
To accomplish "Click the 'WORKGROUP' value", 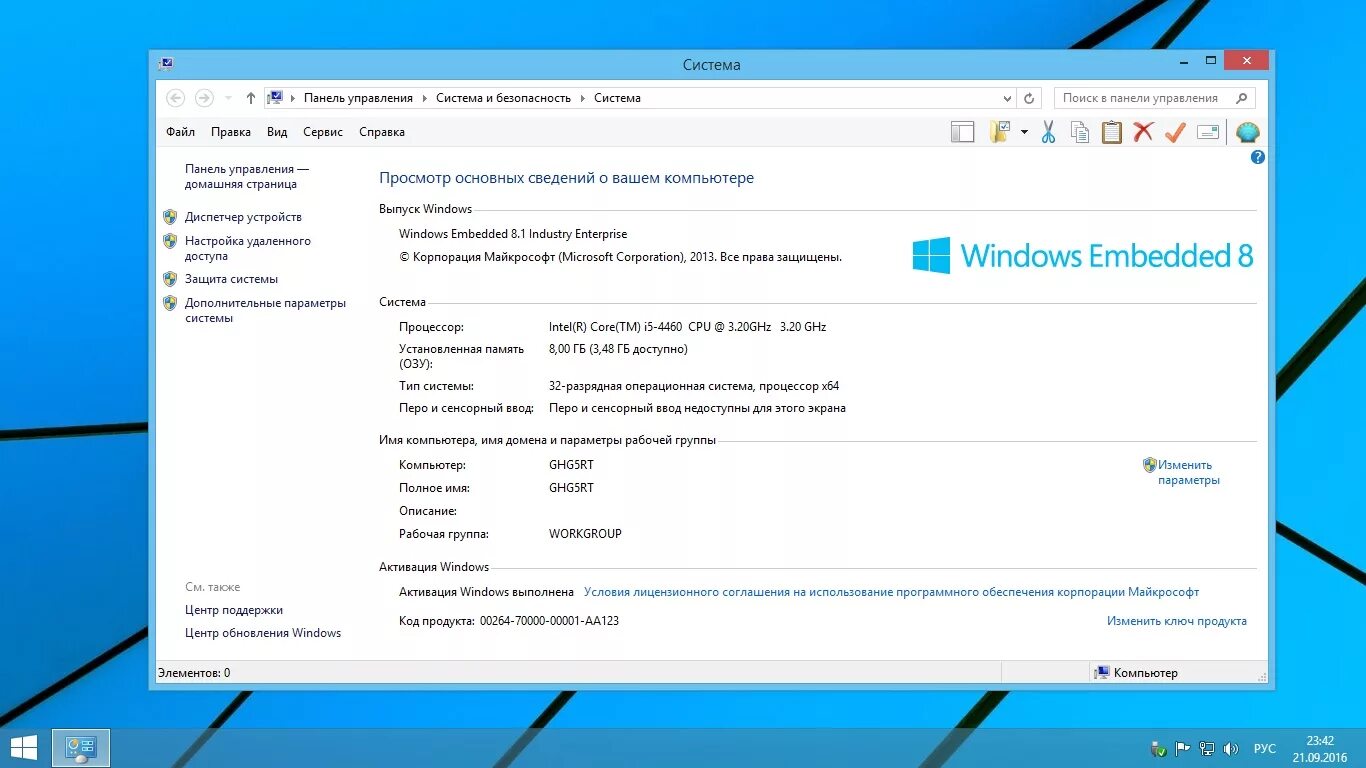I will (585, 534).
